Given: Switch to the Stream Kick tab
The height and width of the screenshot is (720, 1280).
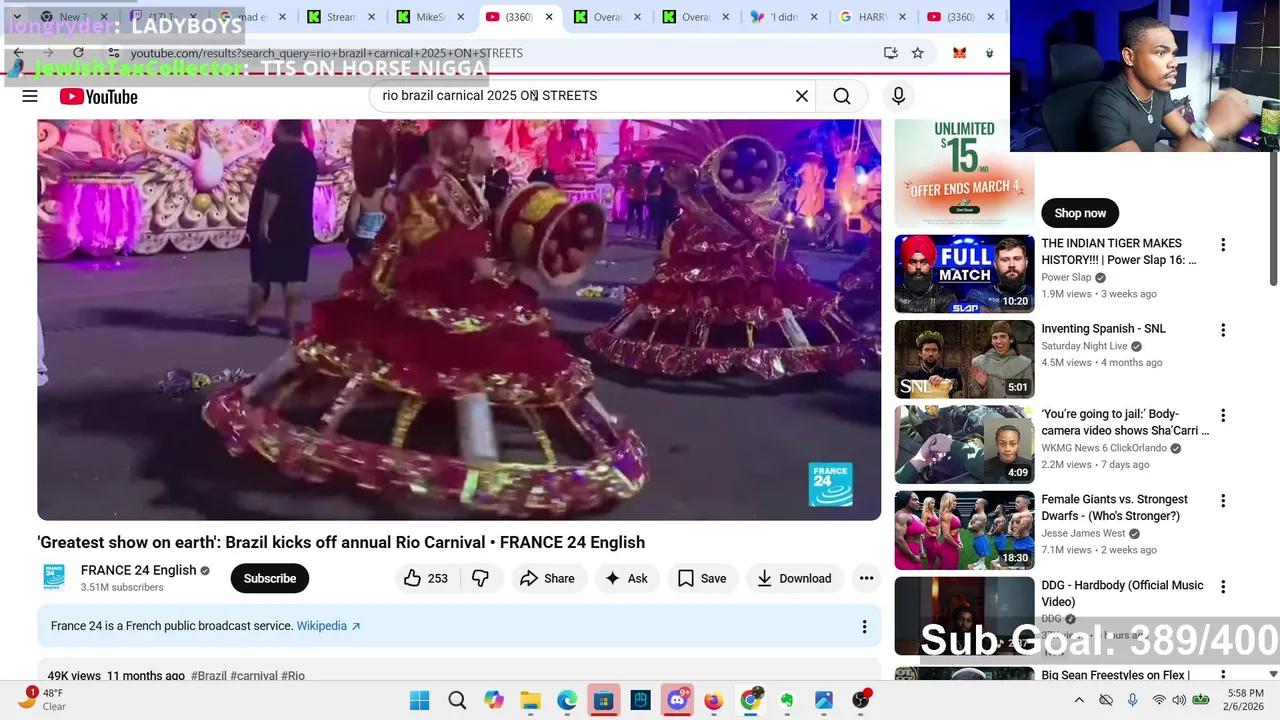Looking at the screenshot, I should [341, 17].
